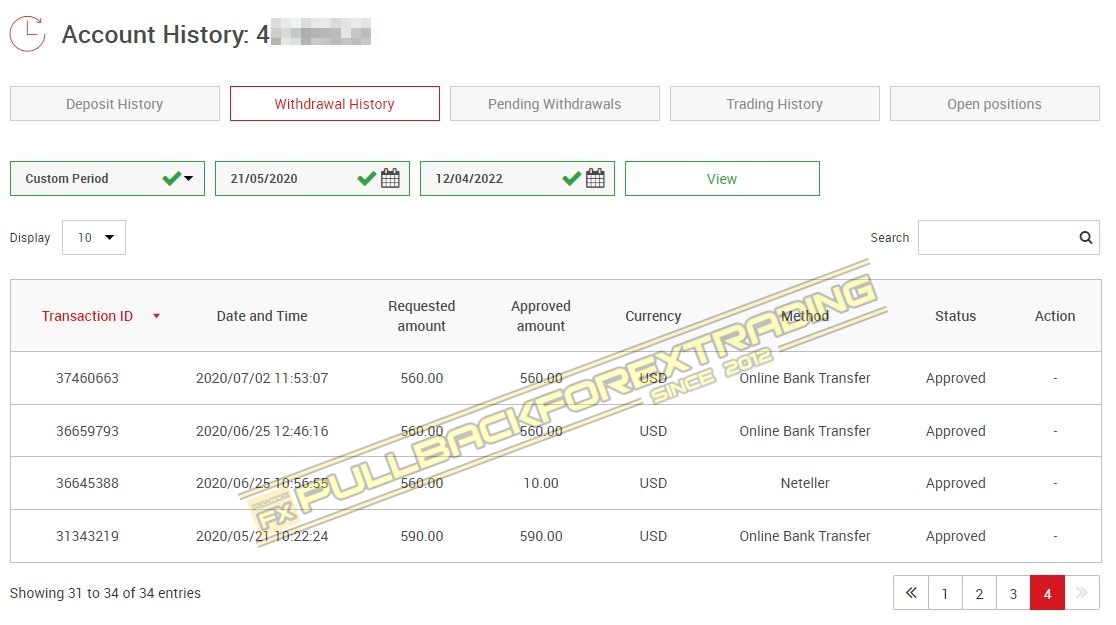
Task: Open the Display entries count dropdown
Action: tap(94, 238)
